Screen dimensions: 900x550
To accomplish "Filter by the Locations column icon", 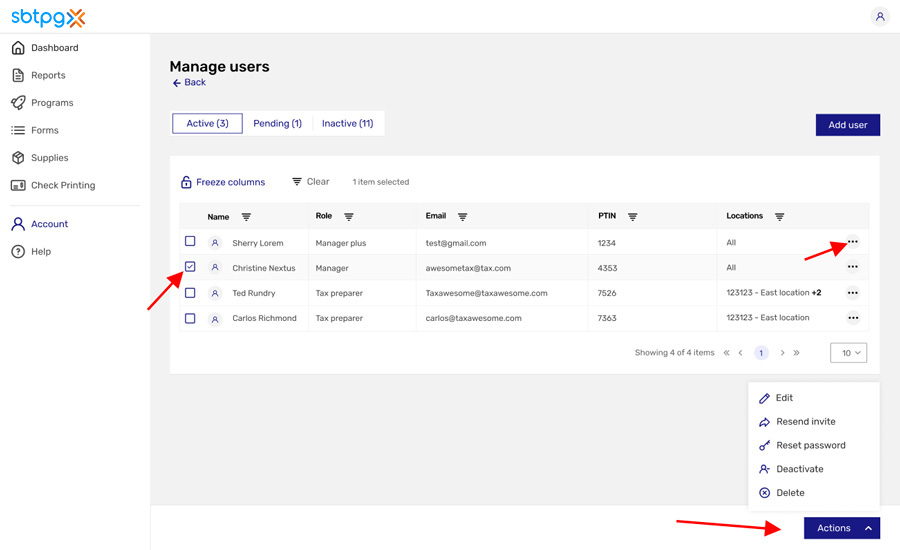I will tap(779, 216).
